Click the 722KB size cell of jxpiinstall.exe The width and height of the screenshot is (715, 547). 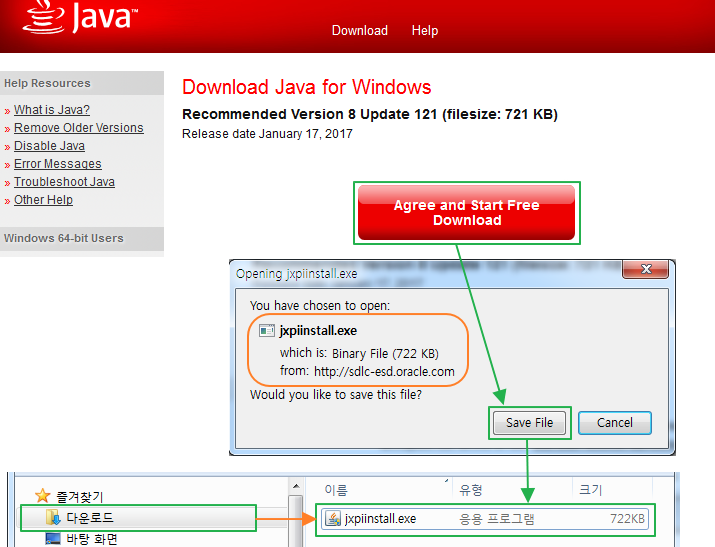click(627, 519)
